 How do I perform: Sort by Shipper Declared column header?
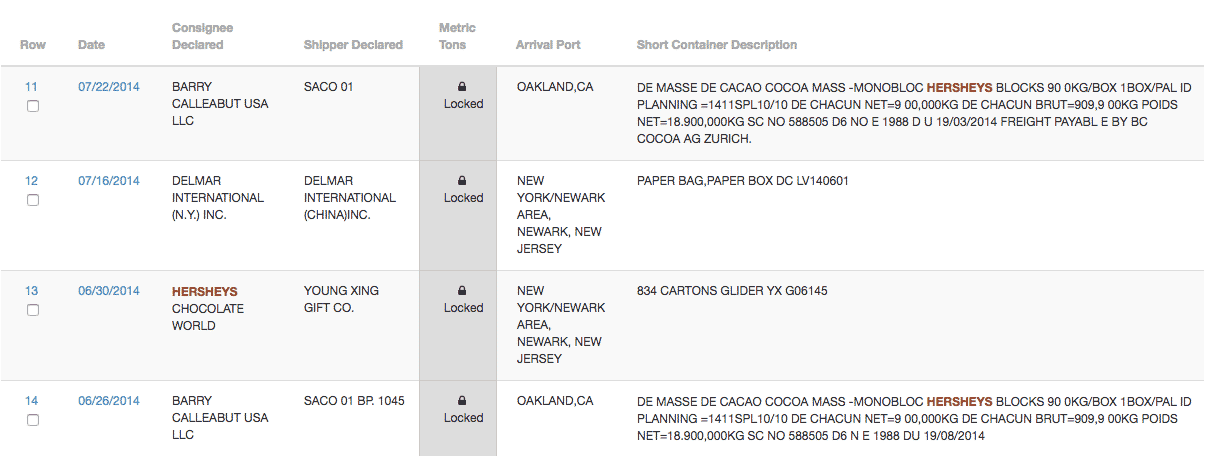click(x=353, y=45)
